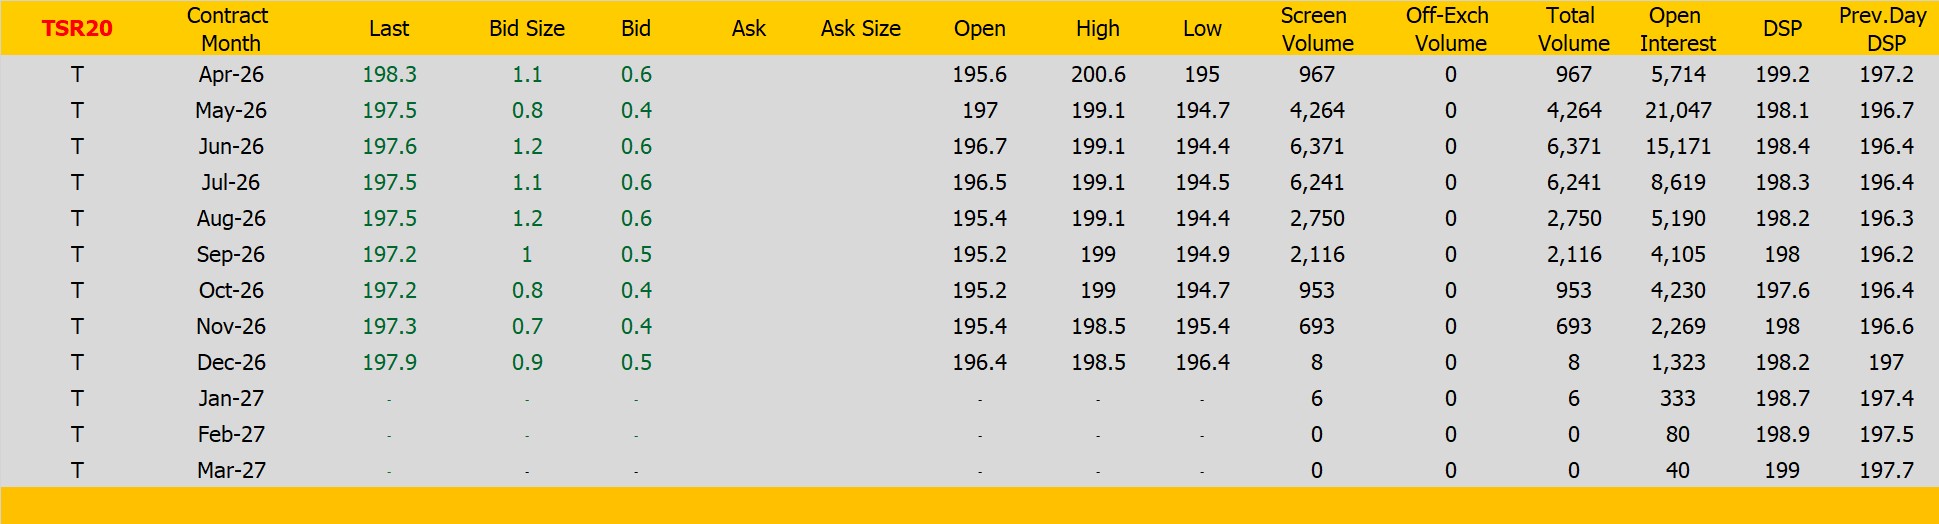This screenshot has height=524, width=1939.
Task: Click the red TSR20 header label
Action: click(77, 29)
